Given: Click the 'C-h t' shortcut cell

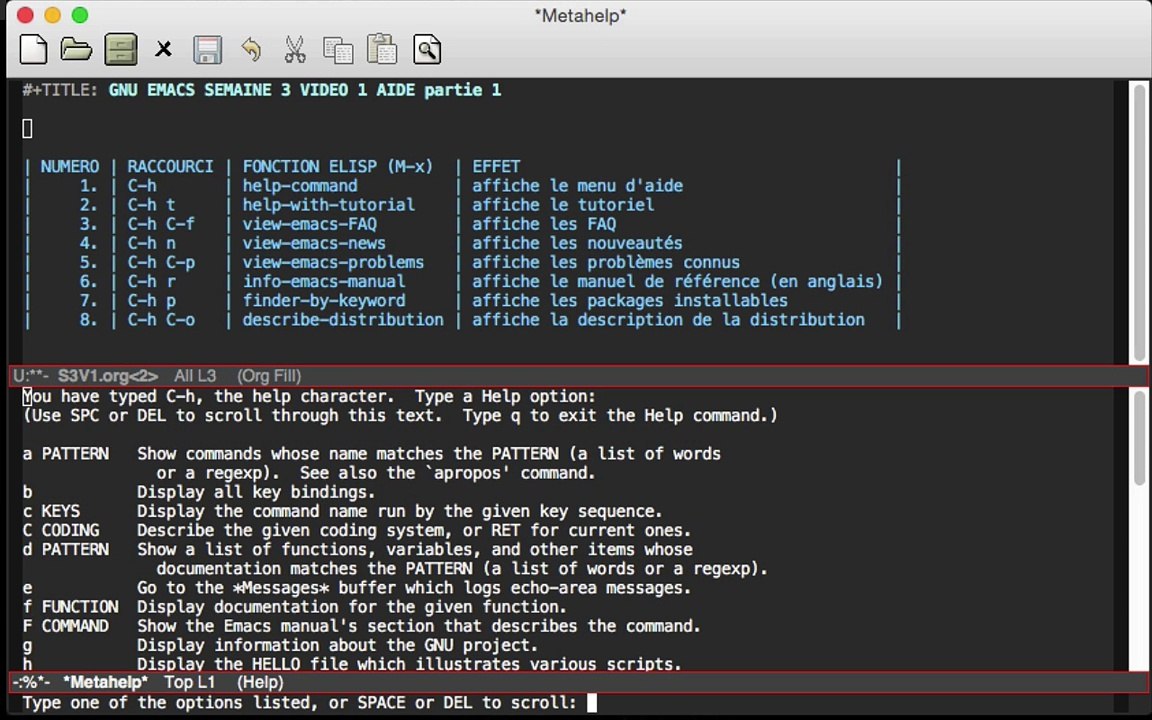Looking at the screenshot, I should point(151,205).
